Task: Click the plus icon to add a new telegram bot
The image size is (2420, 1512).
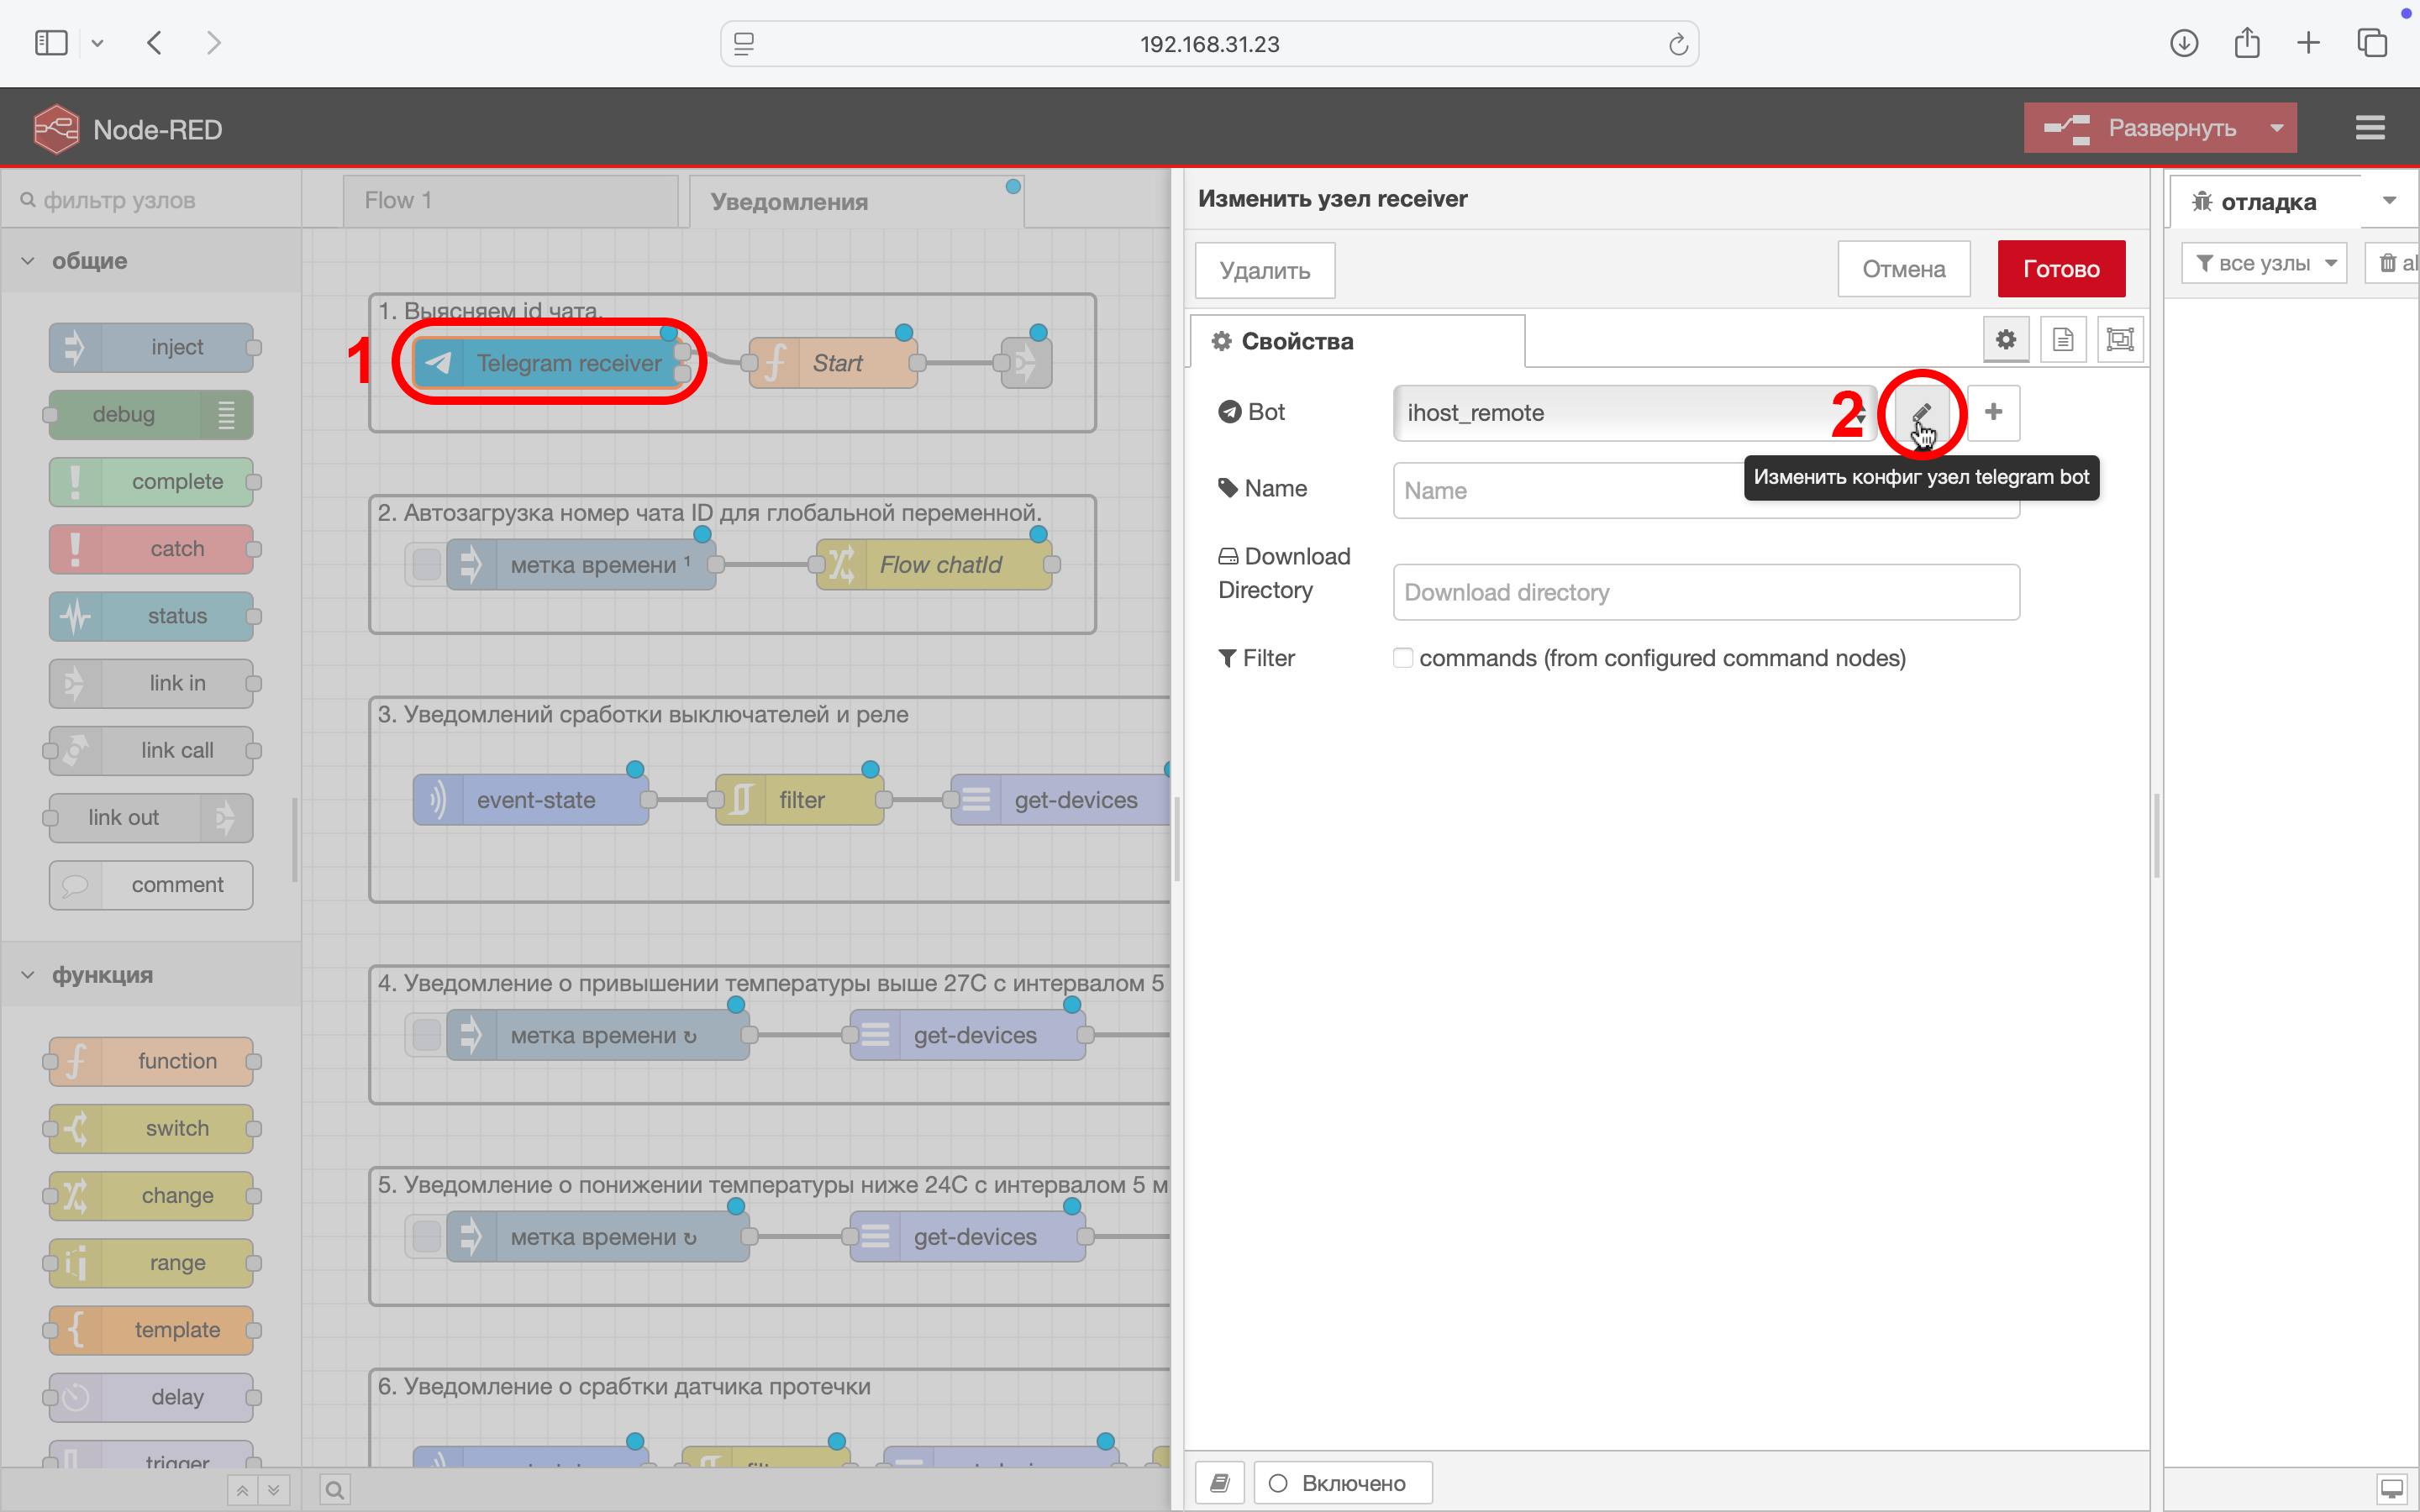Action: (1993, 413)
